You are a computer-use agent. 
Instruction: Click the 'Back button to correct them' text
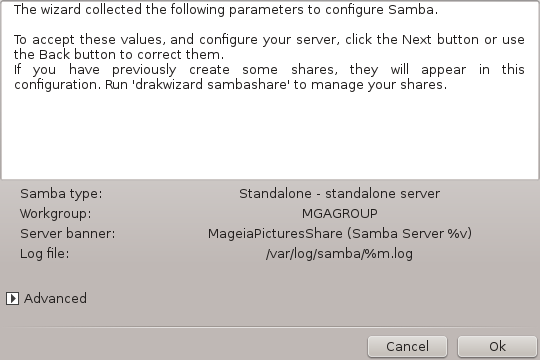click(x=131, y=54)
